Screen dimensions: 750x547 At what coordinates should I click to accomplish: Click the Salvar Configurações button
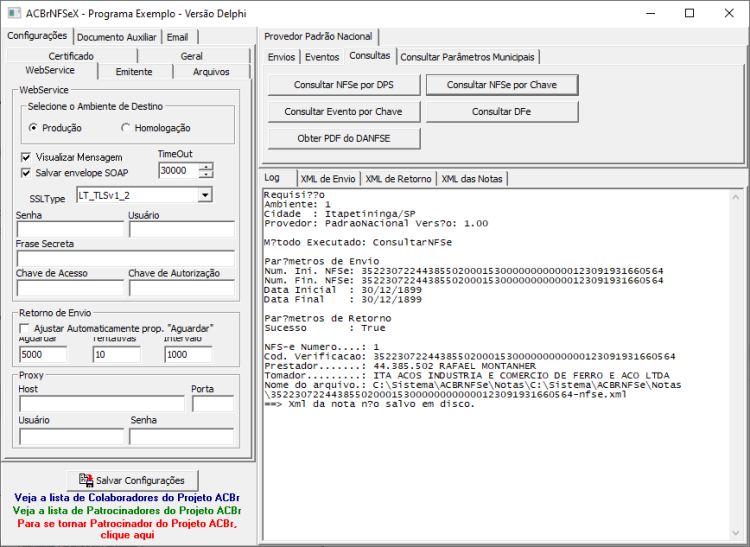(x=132, y=480)
